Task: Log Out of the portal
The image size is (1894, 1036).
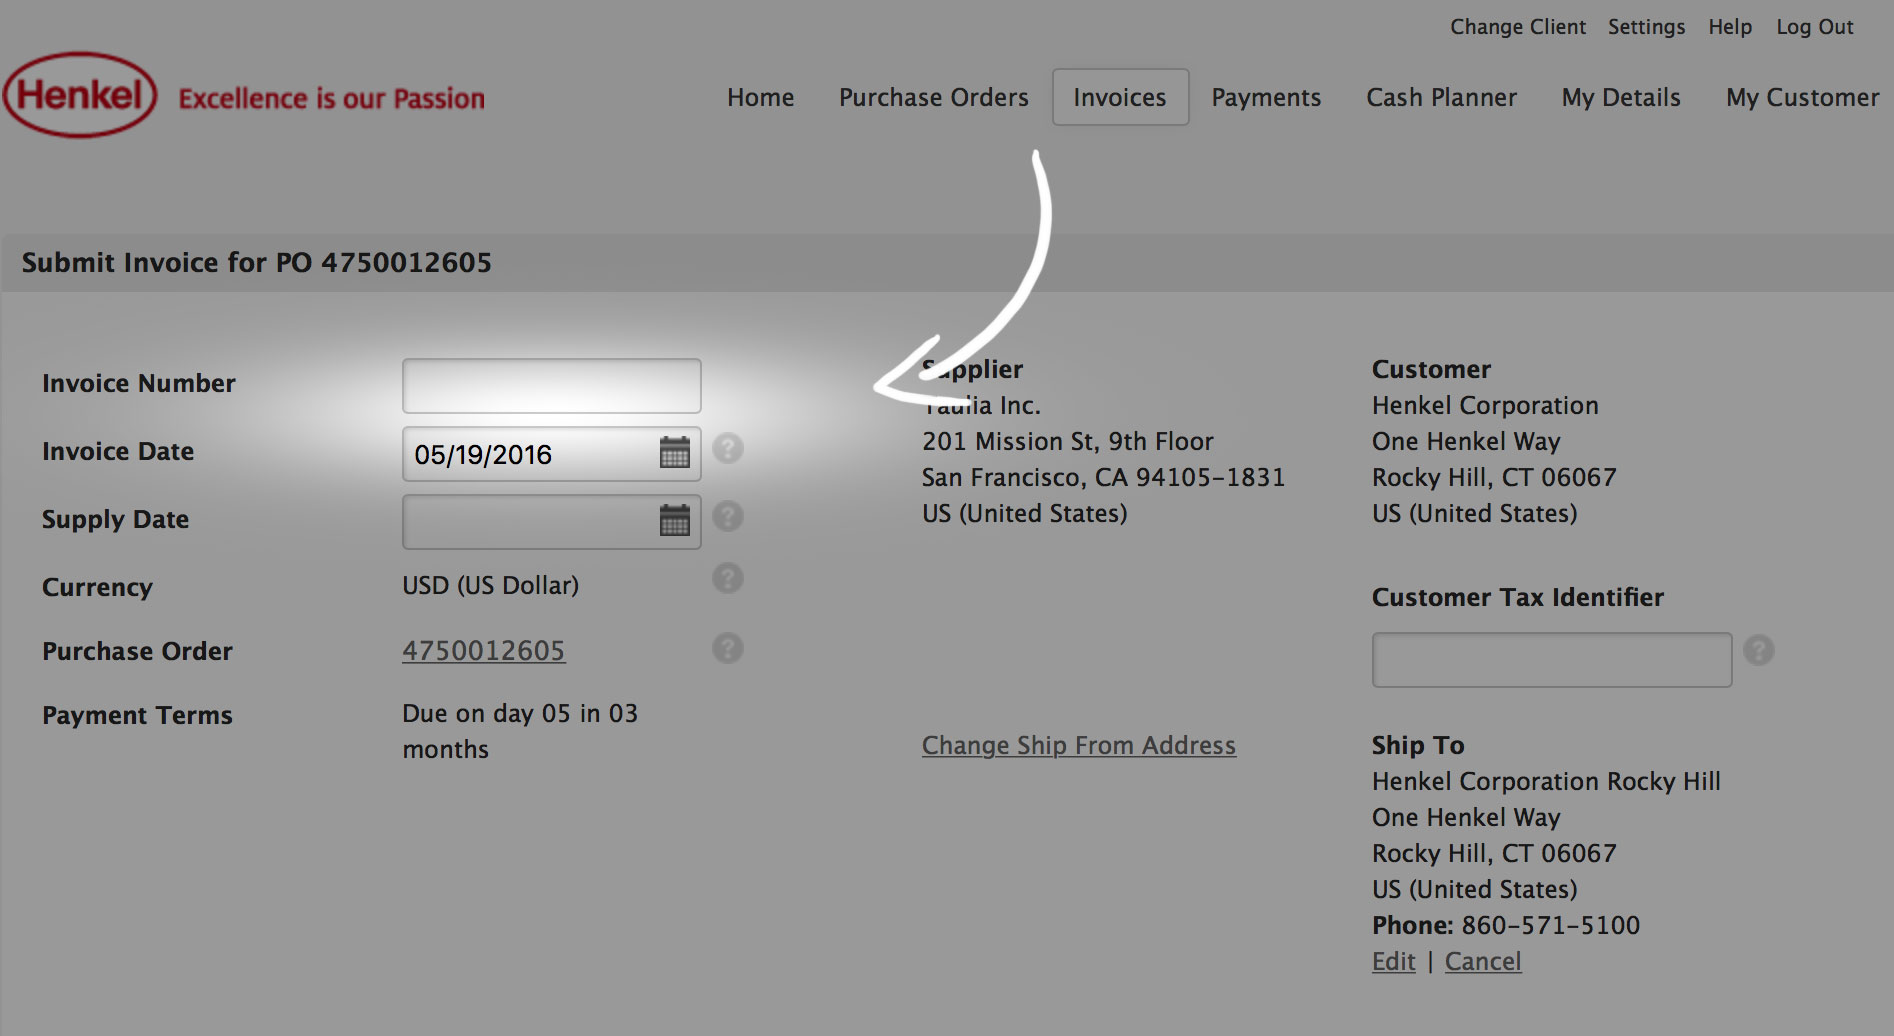Action: click(x=1815, y=27)
